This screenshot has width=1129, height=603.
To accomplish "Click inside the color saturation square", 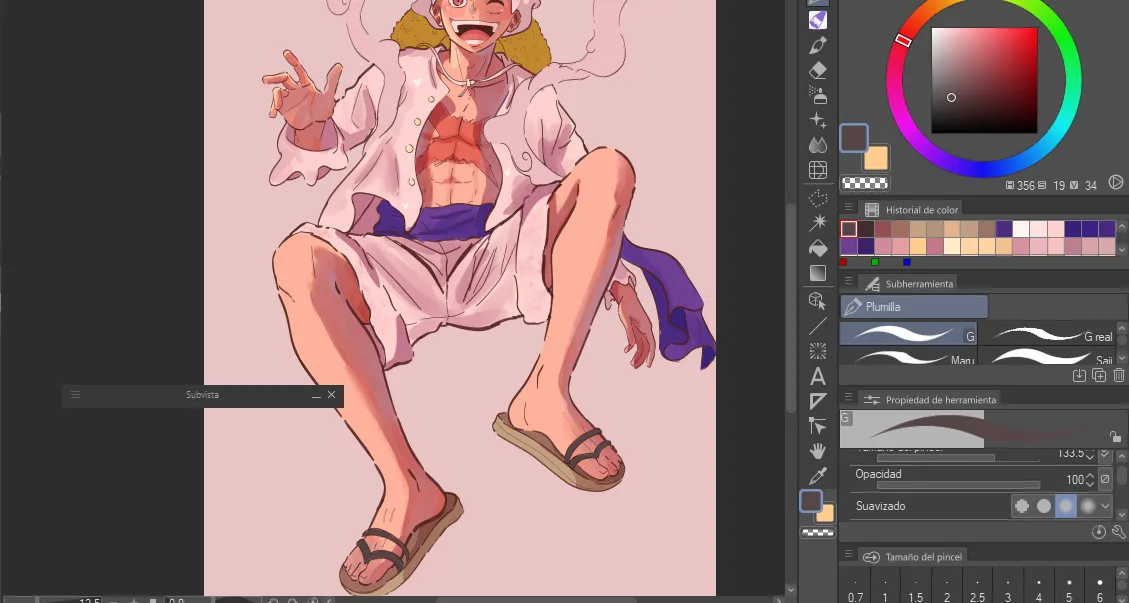I will tap(984, 81).
